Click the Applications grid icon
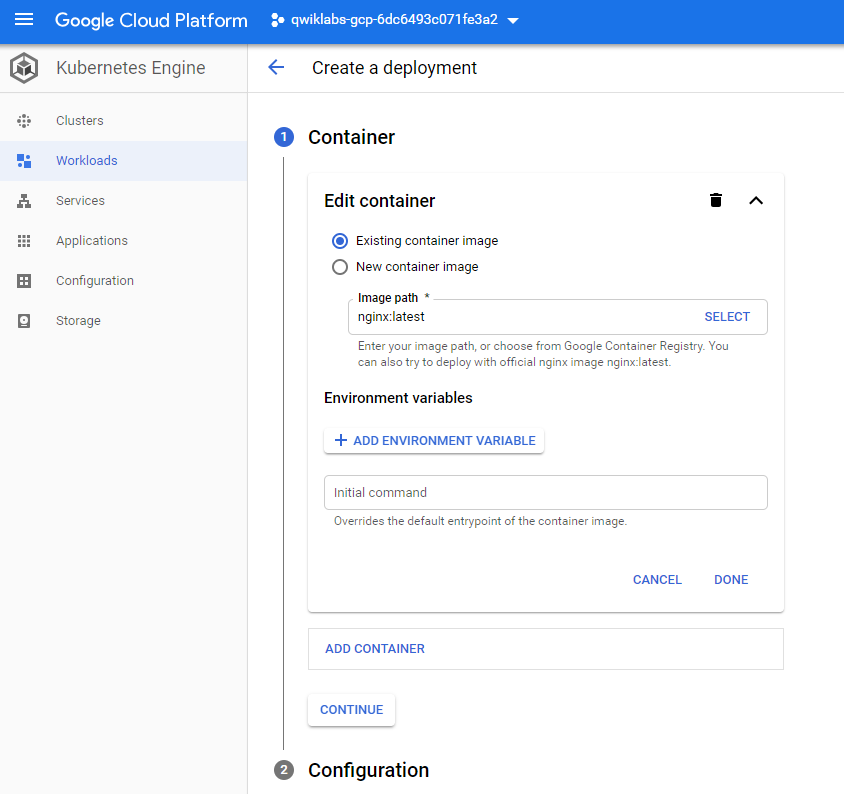The image size is (844, 794). point(24,241)
